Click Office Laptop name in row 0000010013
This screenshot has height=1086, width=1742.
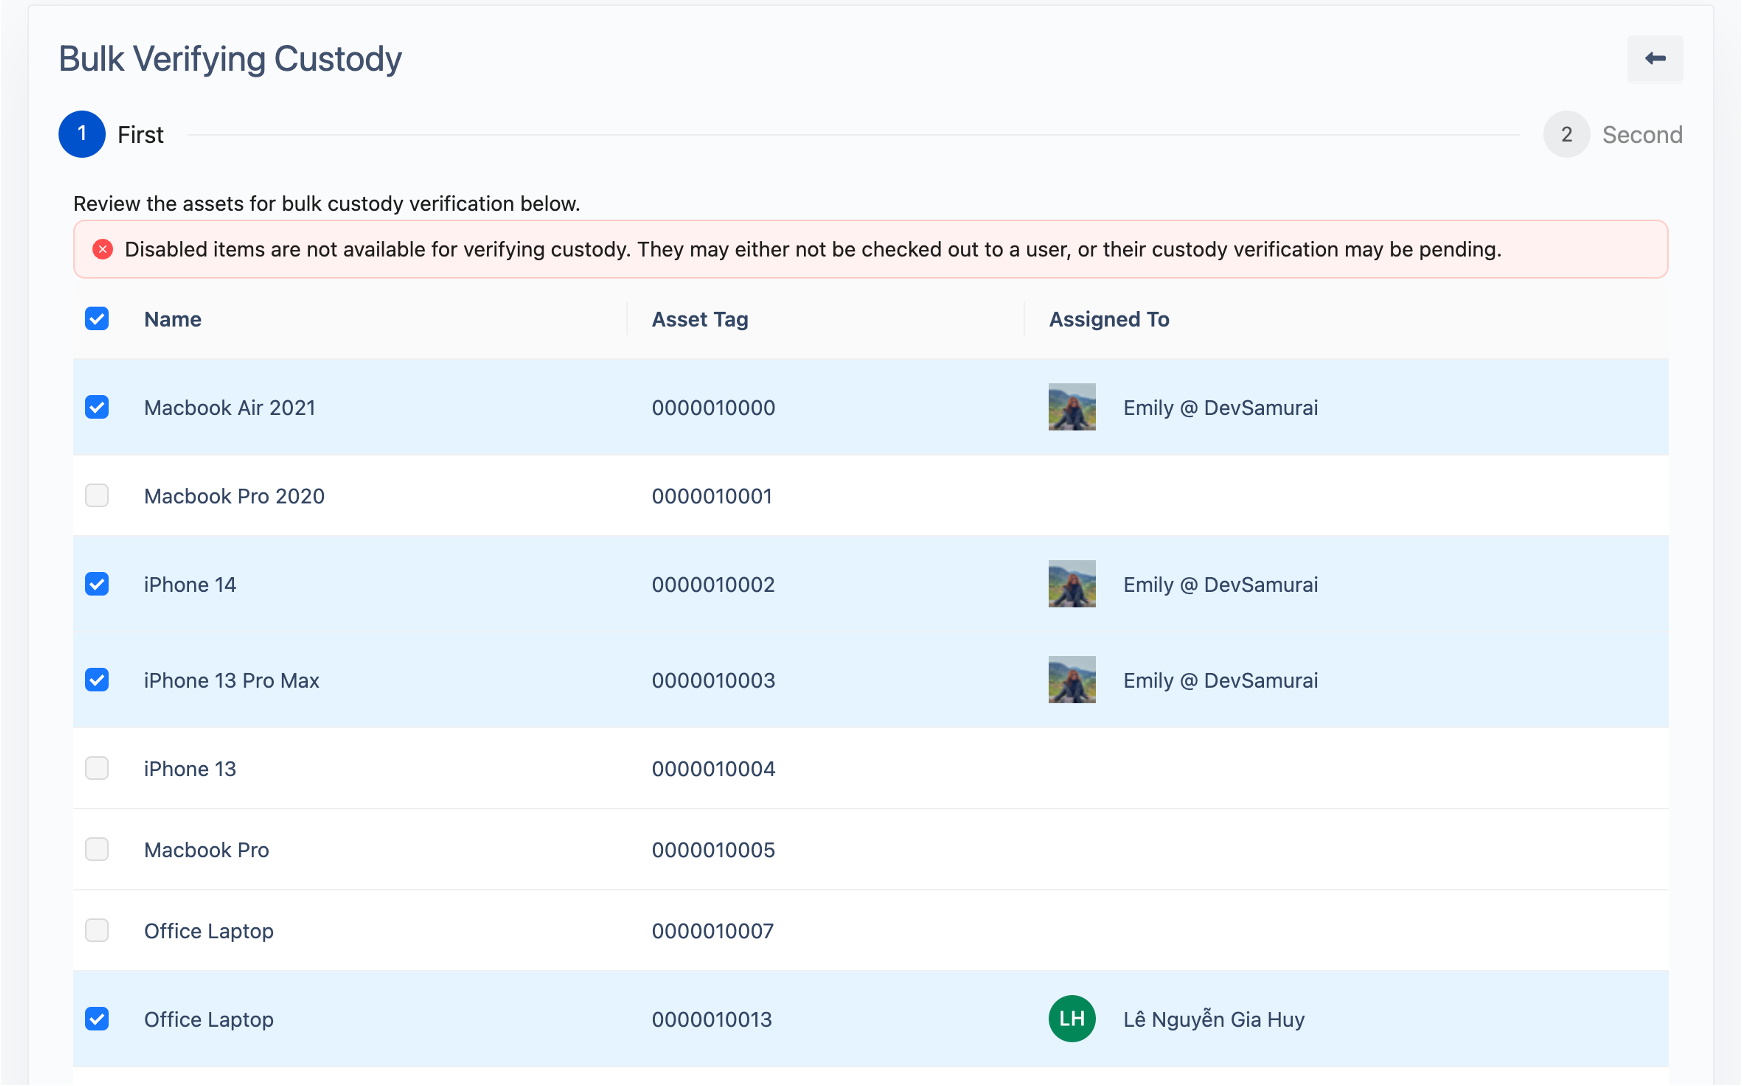209,1020
